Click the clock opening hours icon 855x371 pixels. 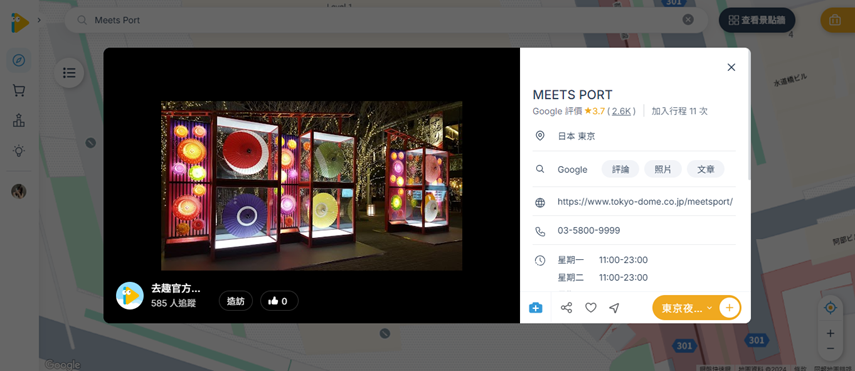540,260
